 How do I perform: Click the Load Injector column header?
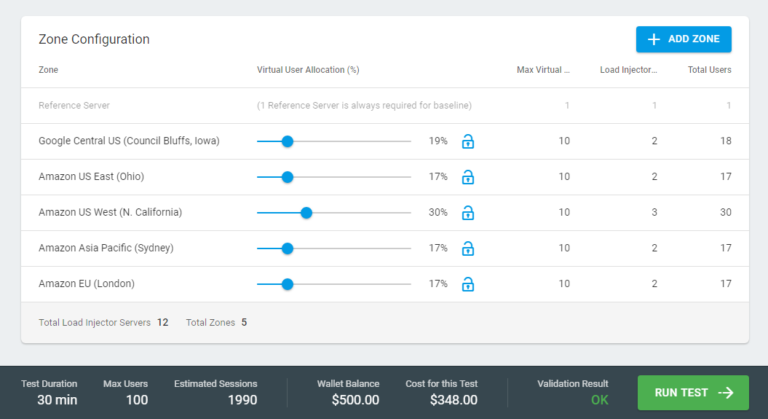(x=628, y=70)
